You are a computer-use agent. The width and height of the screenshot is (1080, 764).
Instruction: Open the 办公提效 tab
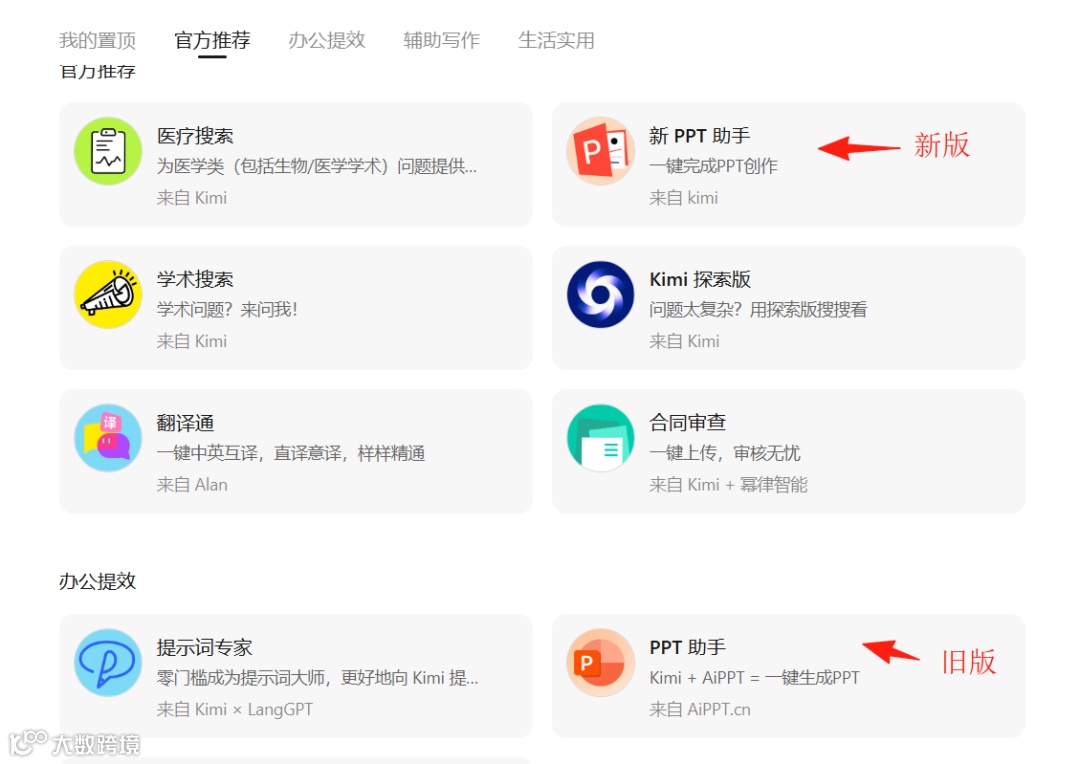[326, 41]
